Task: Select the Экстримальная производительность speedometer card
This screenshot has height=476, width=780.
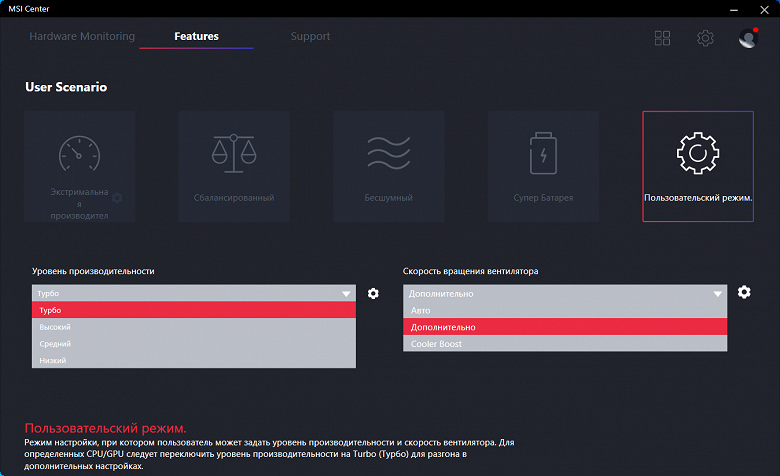Action: pyautogui.click(x=80, y=166)
